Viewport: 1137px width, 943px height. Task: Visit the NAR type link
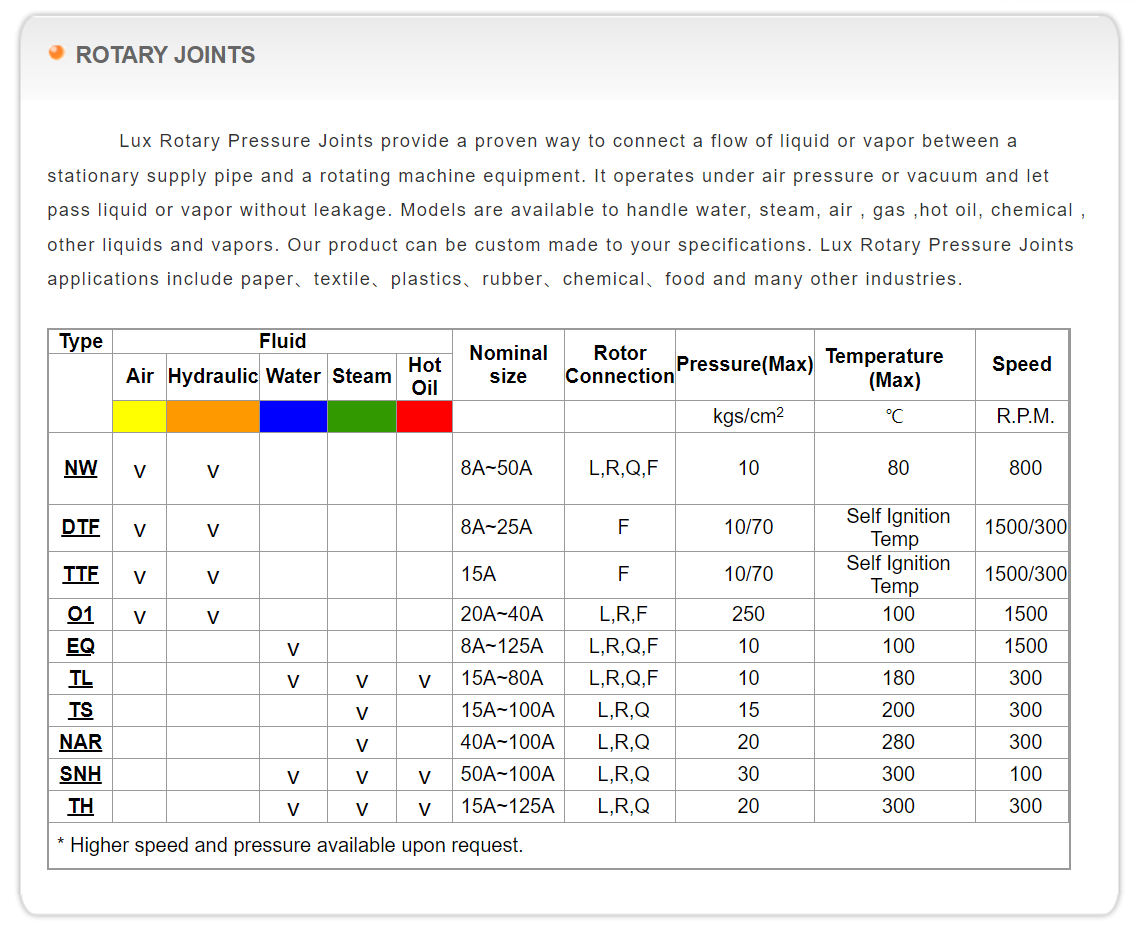click(x=80, y=742)
